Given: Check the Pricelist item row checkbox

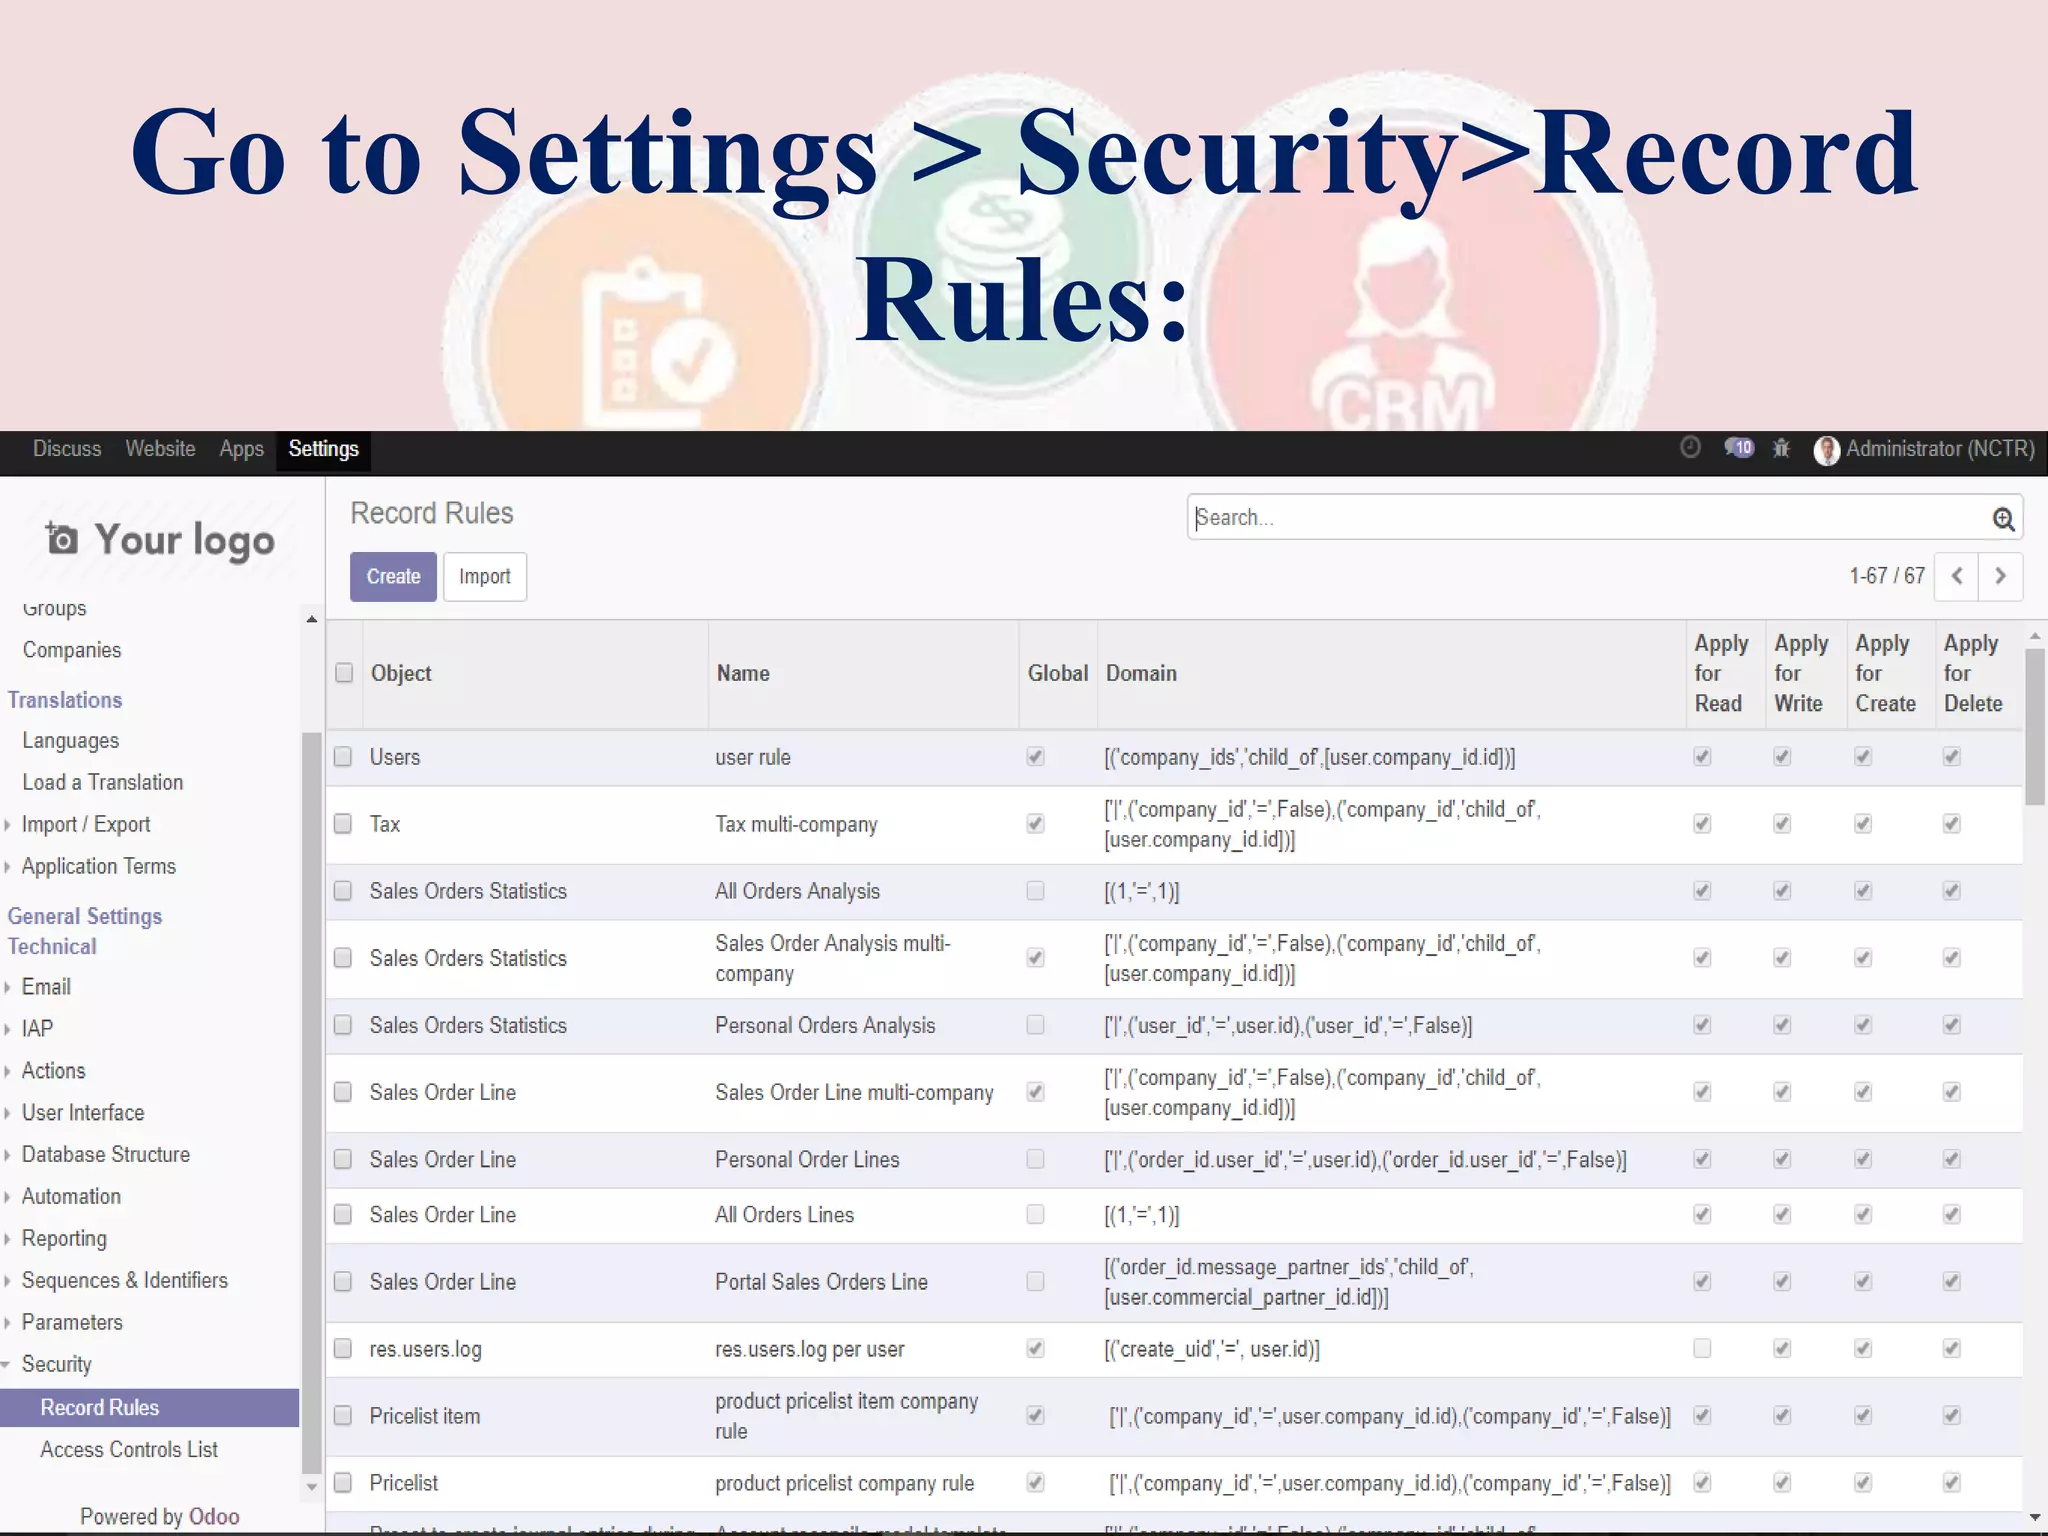Looking at the screenshot, I should click(343, 1416).
